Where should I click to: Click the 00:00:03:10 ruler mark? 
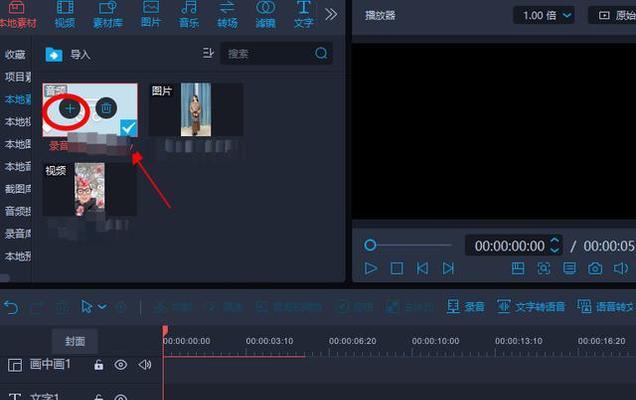click(x=269, y=341)
